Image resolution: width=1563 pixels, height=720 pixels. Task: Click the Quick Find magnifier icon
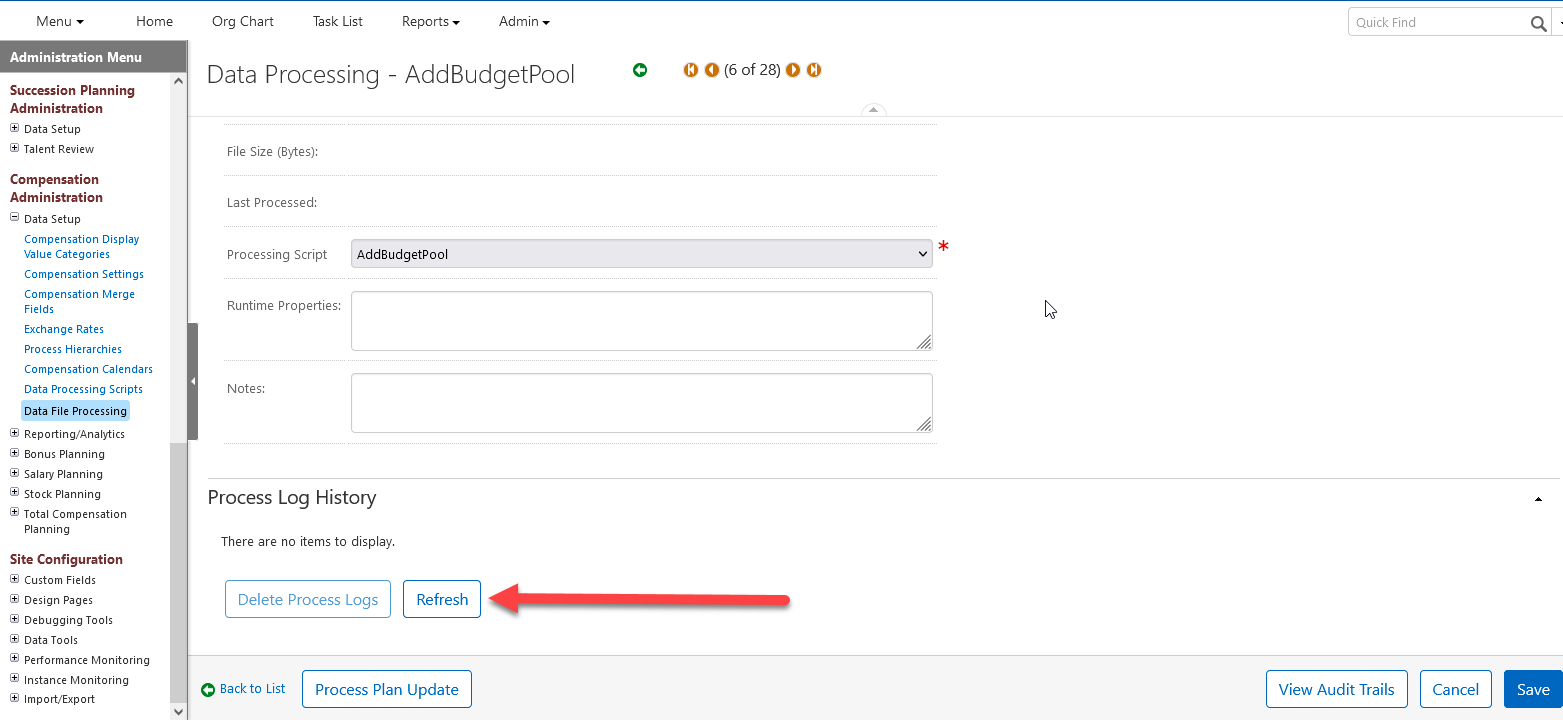[1538, 23]
